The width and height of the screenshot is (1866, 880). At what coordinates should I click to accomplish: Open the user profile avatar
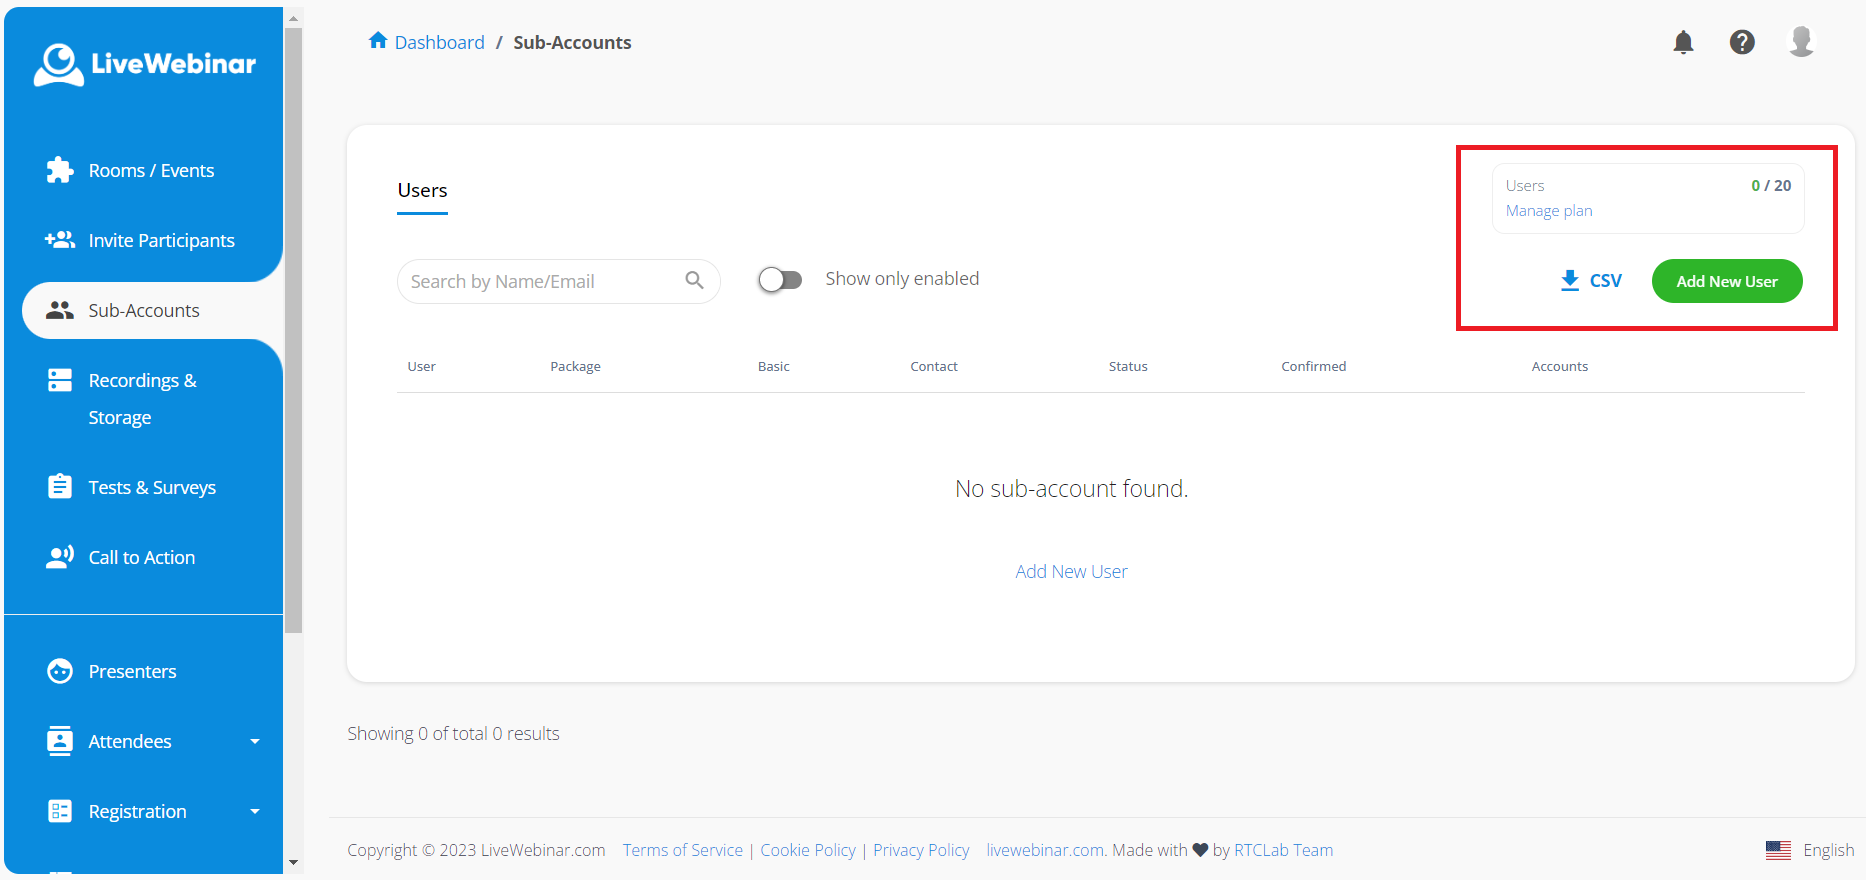pos(1801,42)
